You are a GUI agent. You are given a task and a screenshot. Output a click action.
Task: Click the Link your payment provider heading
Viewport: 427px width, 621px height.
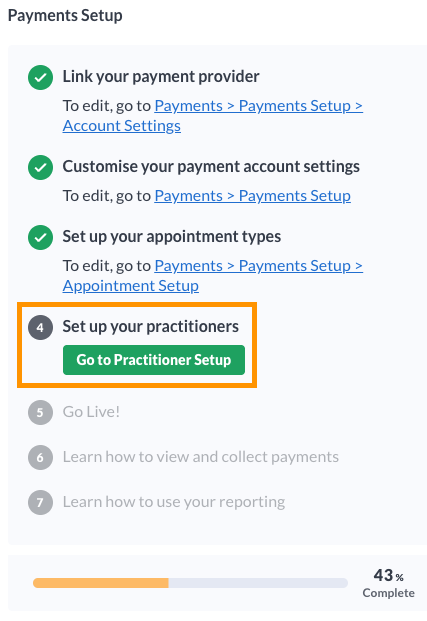[161, 76]
